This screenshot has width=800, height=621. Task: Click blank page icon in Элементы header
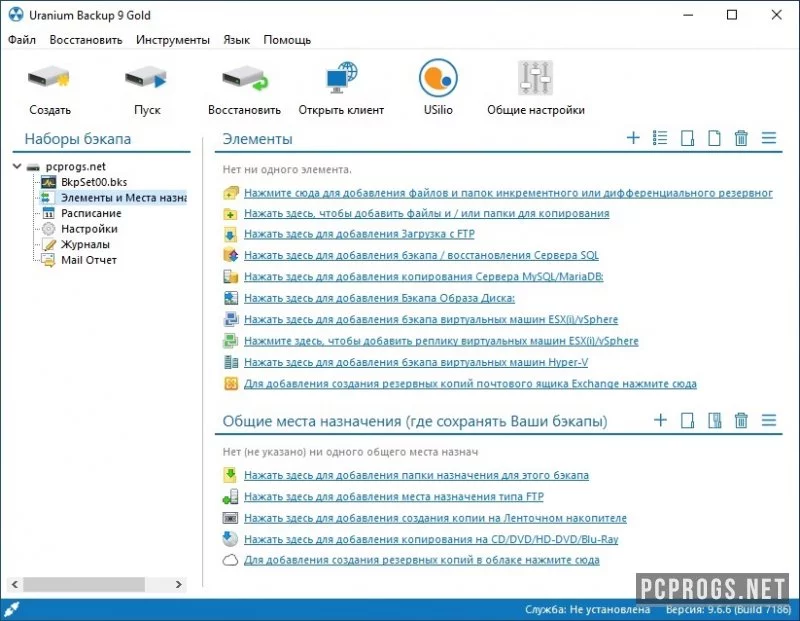pos(714,138)
